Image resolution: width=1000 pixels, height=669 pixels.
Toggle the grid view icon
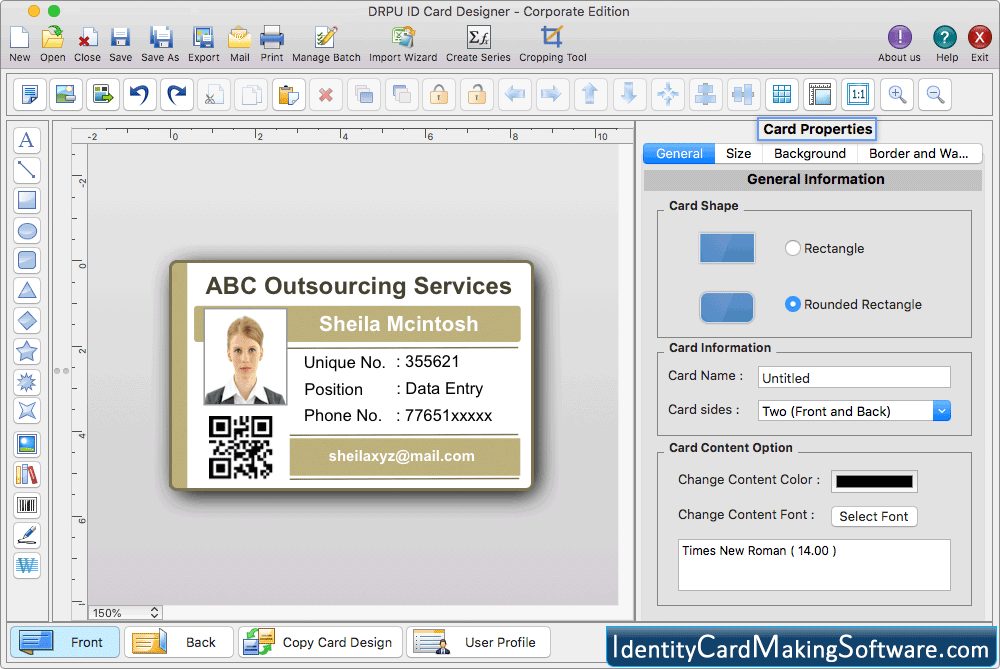(782, 95)
